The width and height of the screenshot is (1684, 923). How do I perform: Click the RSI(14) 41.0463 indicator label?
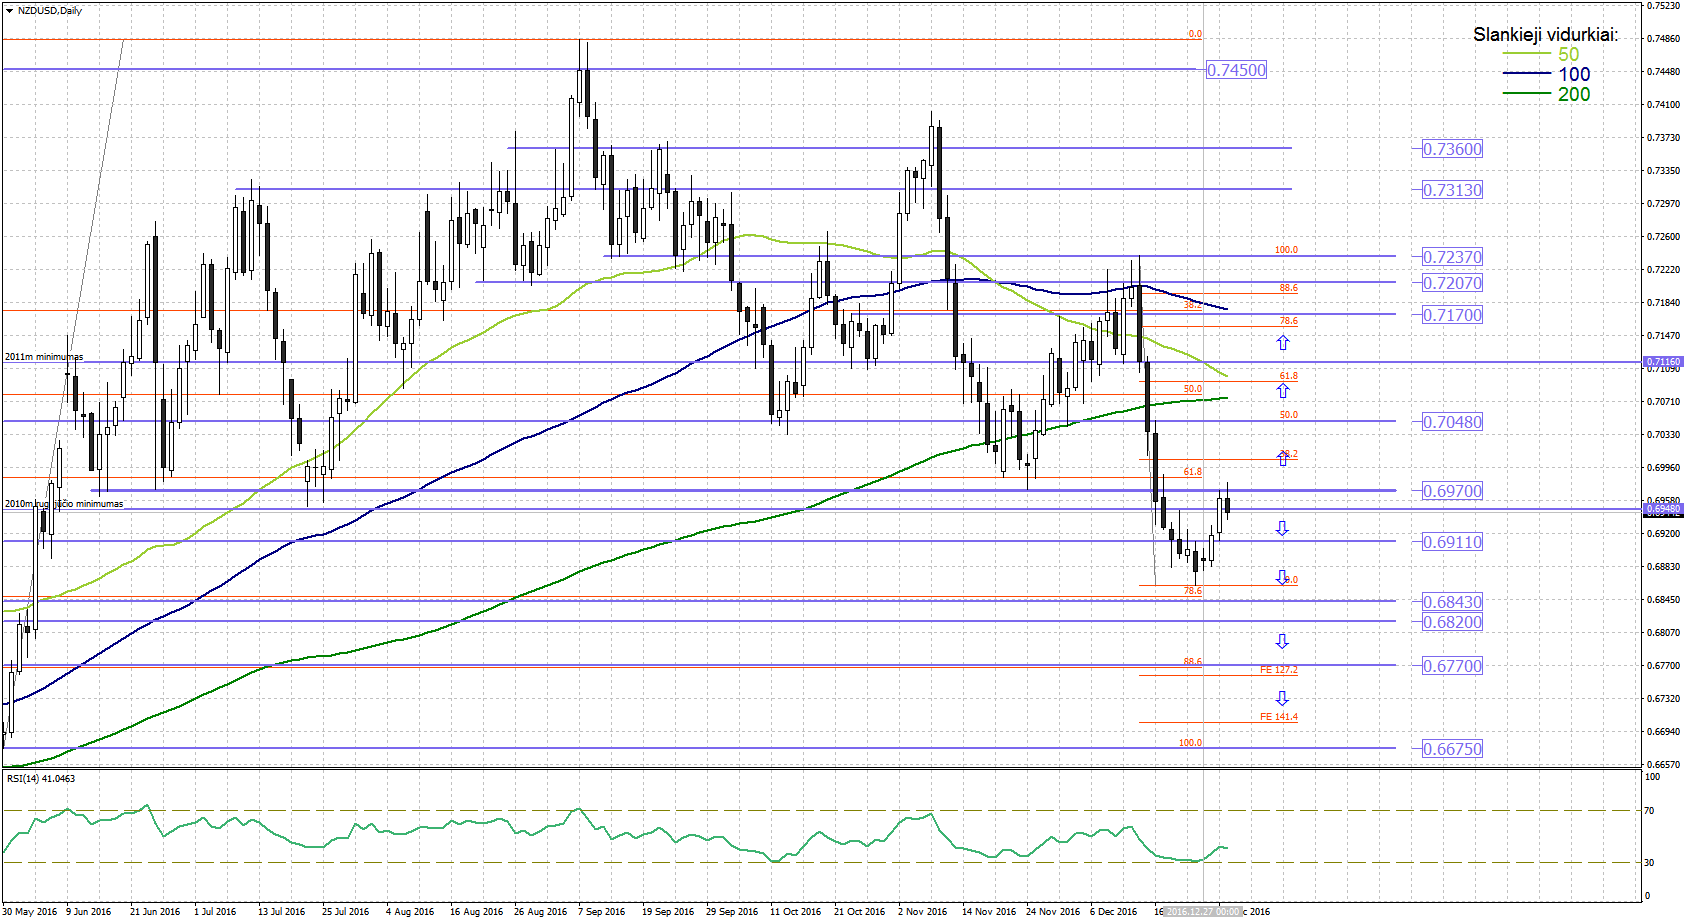pyautogui.click(x=41, y=778)
